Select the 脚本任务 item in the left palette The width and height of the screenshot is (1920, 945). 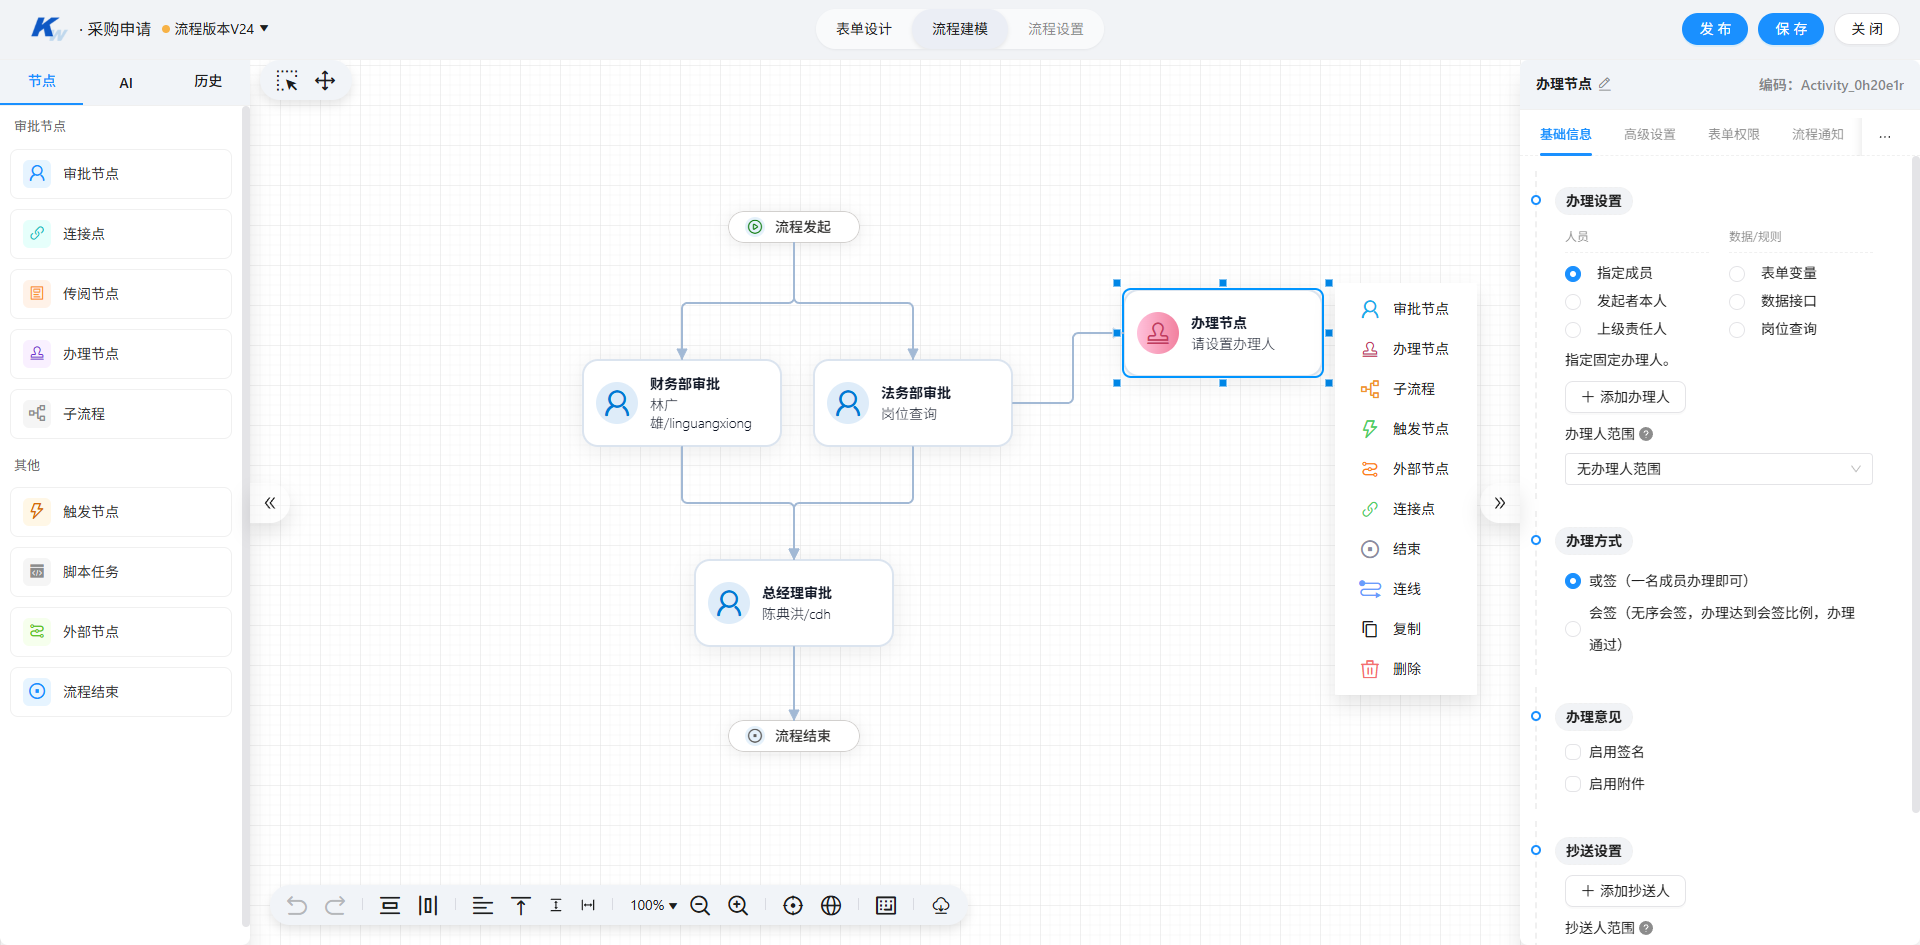click(x=121, y=572)
